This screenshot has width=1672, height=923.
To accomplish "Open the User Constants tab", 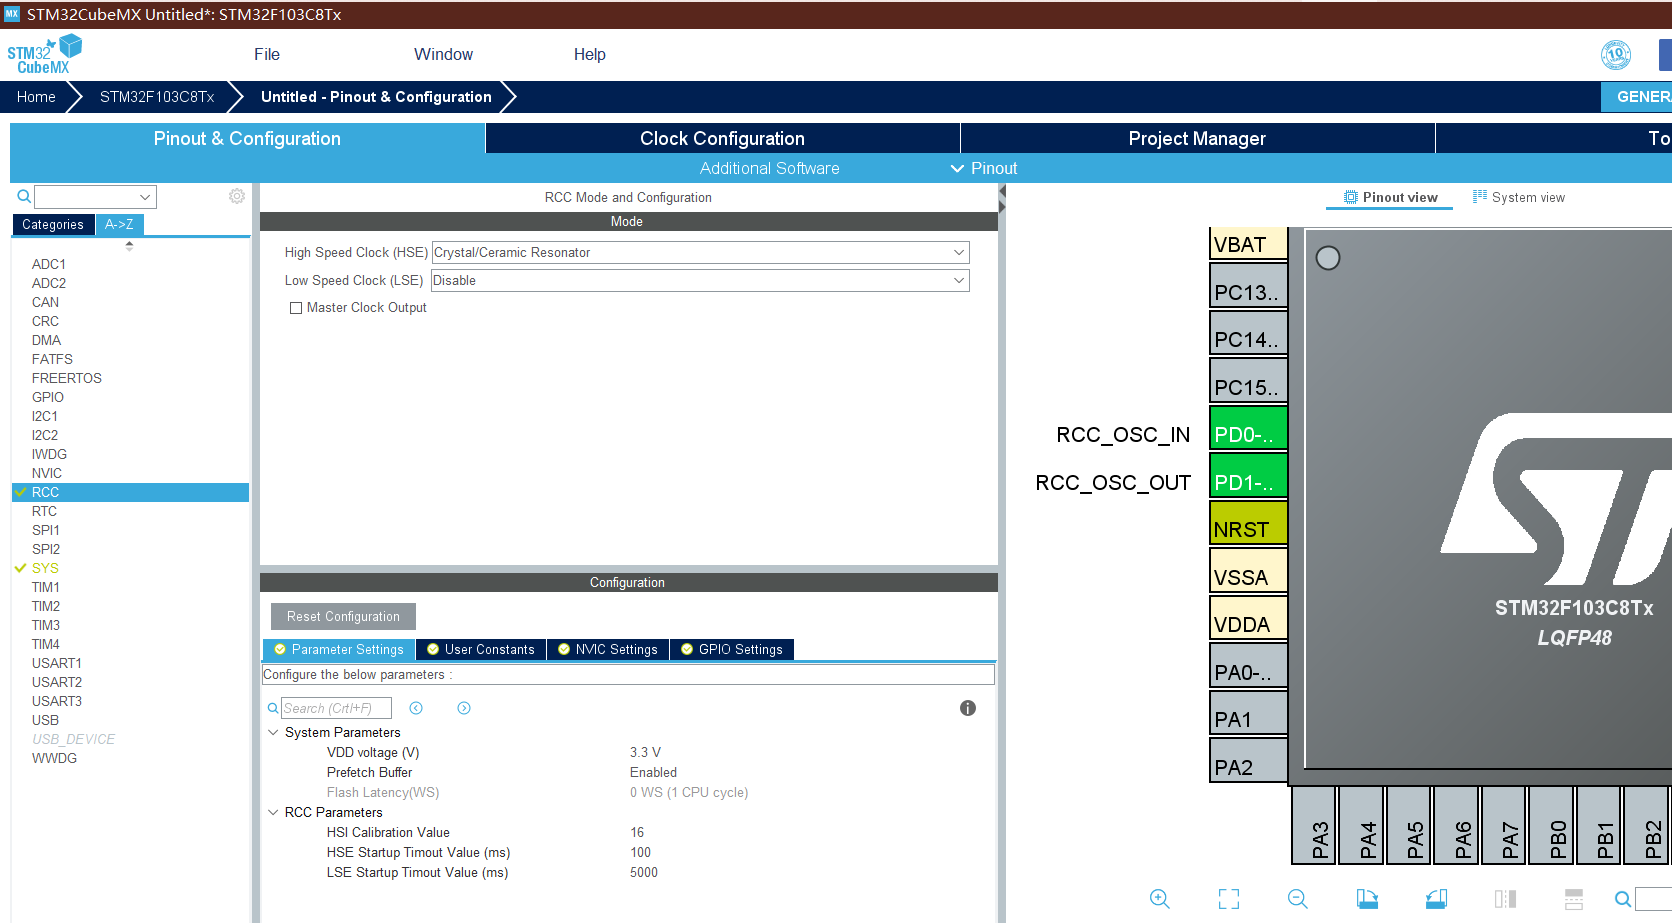I will [481, 650].
